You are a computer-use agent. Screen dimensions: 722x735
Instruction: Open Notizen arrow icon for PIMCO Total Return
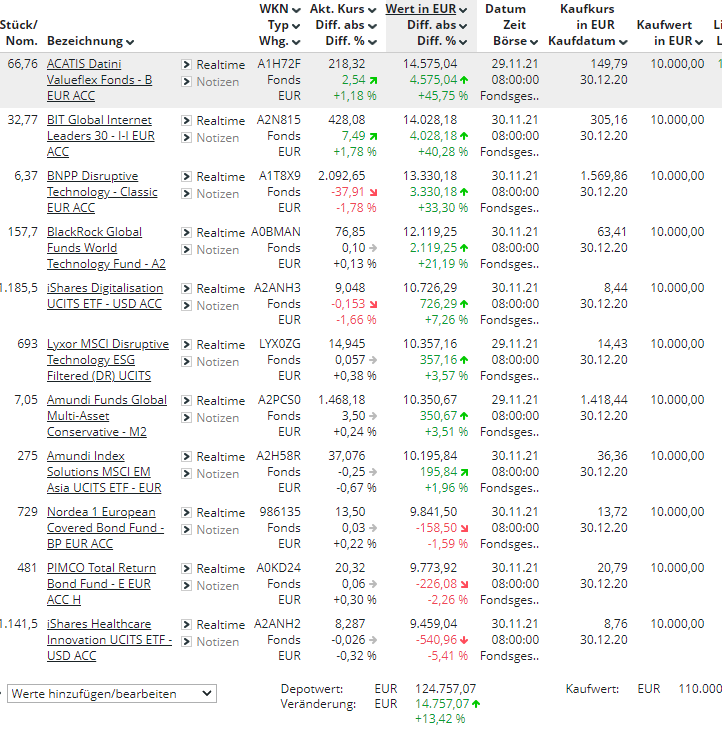pyautogui.click(x=186, y=585)
